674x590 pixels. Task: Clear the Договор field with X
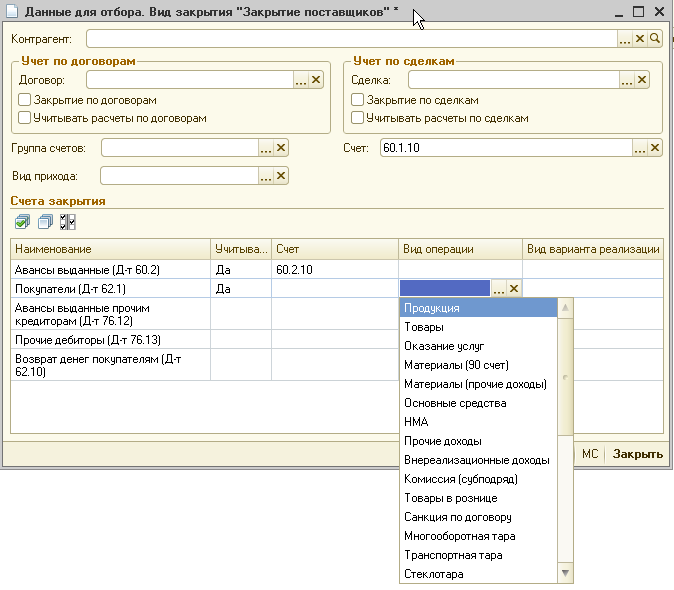point(316,81)
